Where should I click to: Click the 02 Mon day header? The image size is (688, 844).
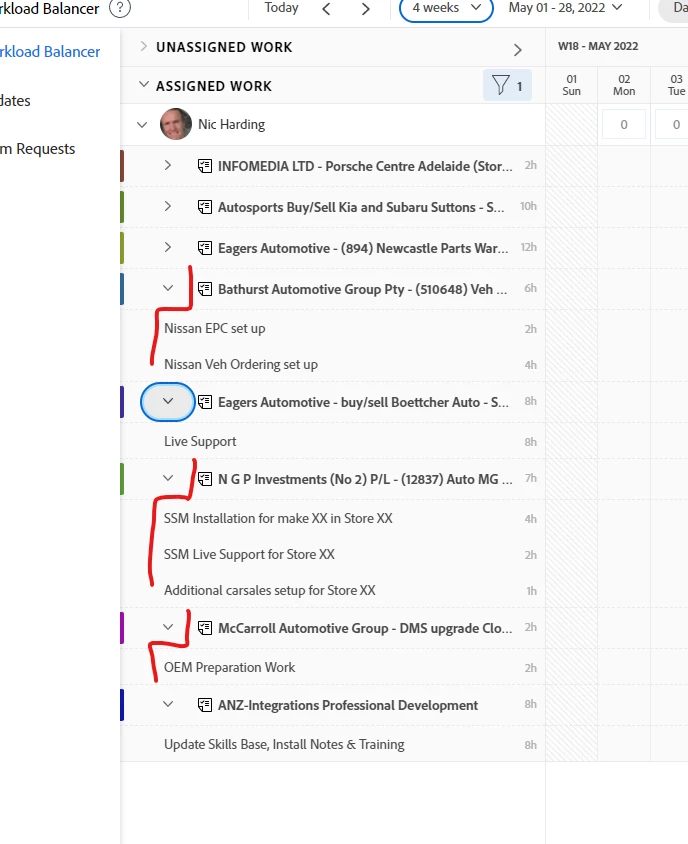(x=624, y=85)
